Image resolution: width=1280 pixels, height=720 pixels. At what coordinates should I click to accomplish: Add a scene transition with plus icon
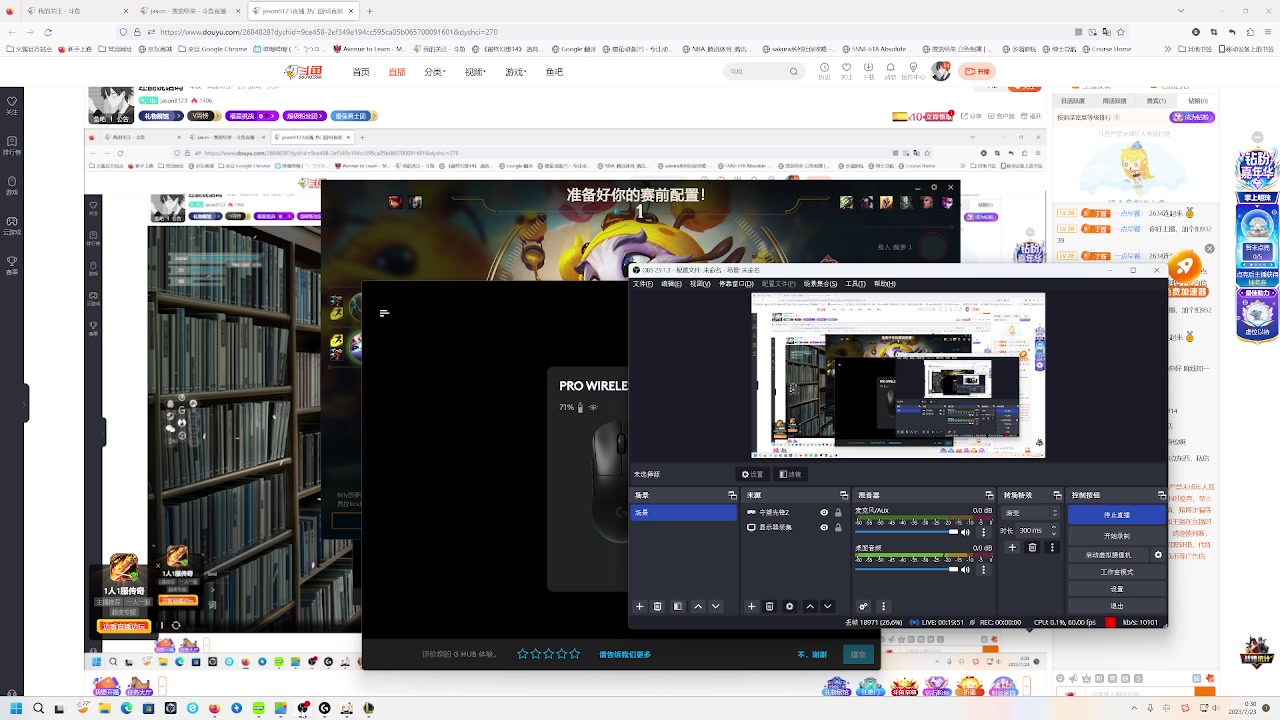click(1012, 547)
